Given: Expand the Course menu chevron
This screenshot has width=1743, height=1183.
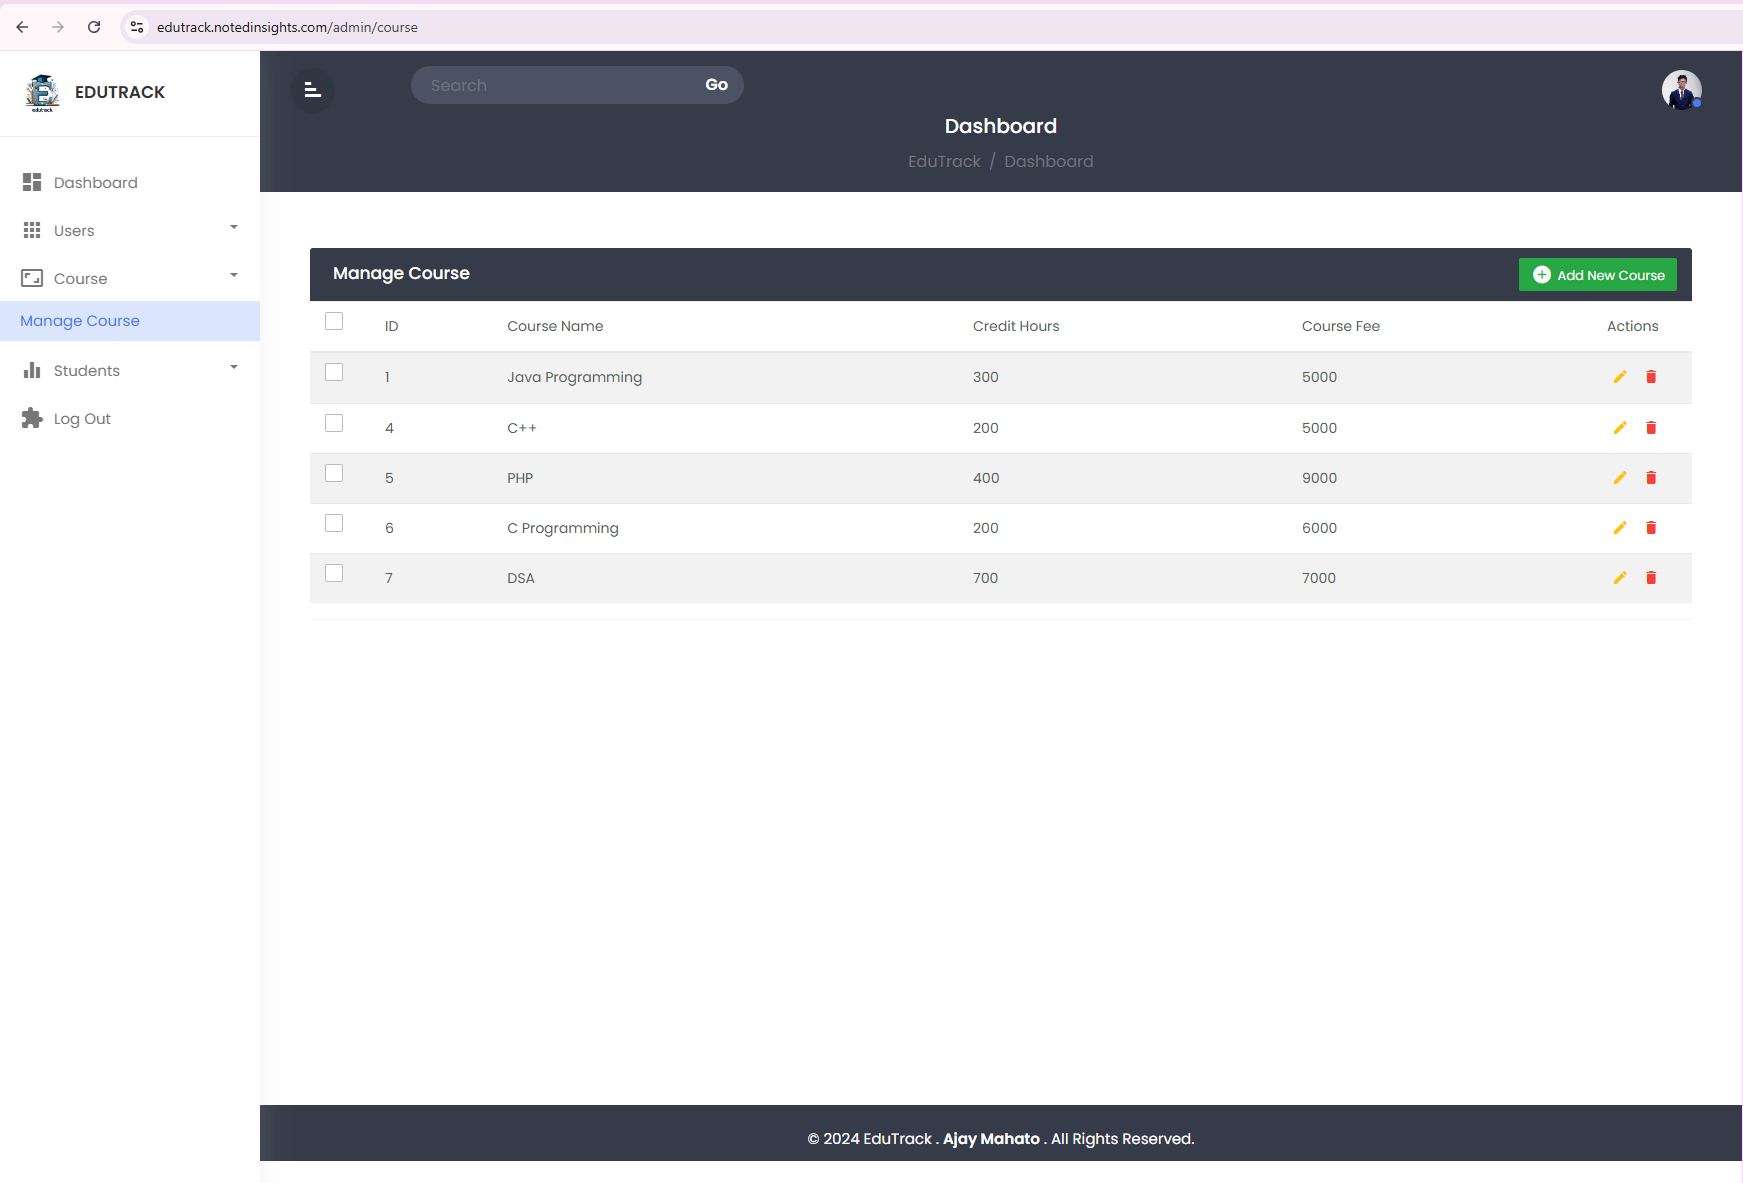Looking at the screenshot, I should [x=233, y=276].
